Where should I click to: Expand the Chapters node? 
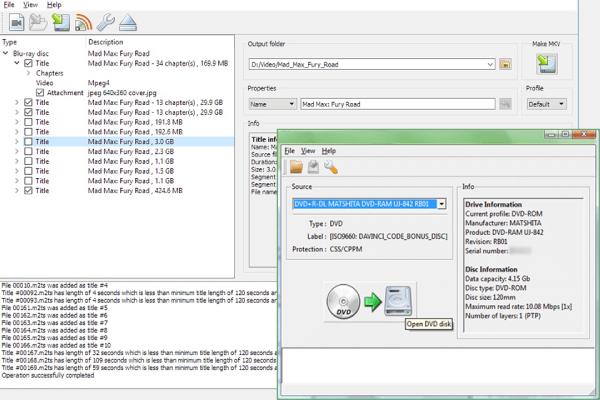click(x=28, y=73)
